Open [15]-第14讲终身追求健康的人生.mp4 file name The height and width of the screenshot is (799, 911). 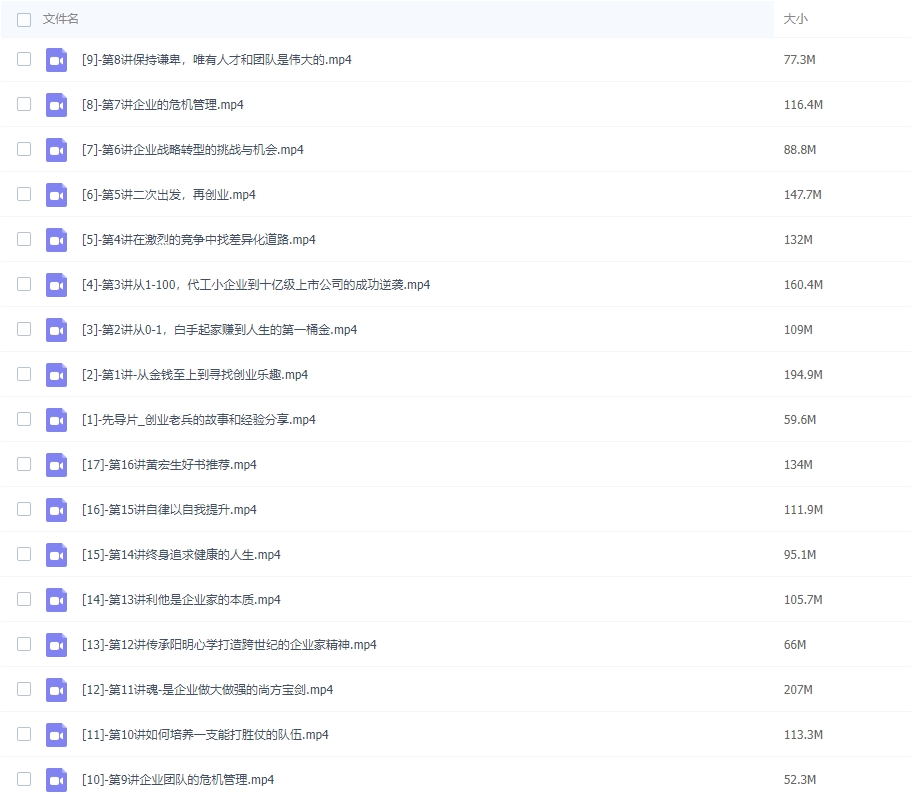pyautogui.click(x=181, y=555)
